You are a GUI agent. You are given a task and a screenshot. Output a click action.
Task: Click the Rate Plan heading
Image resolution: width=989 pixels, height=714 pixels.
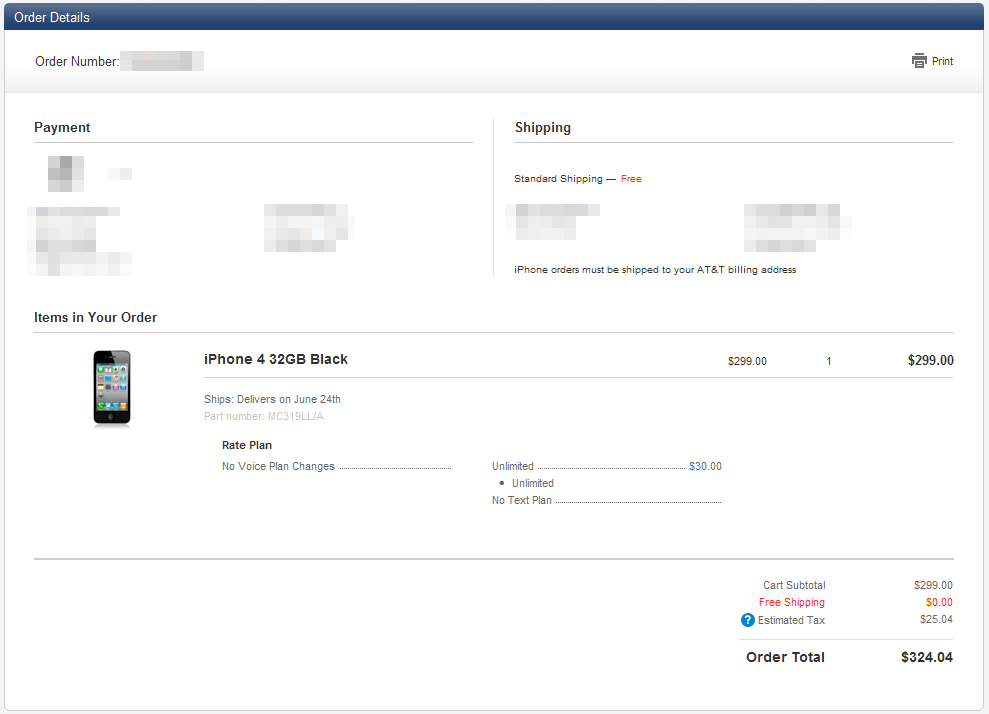click(247, 445)
